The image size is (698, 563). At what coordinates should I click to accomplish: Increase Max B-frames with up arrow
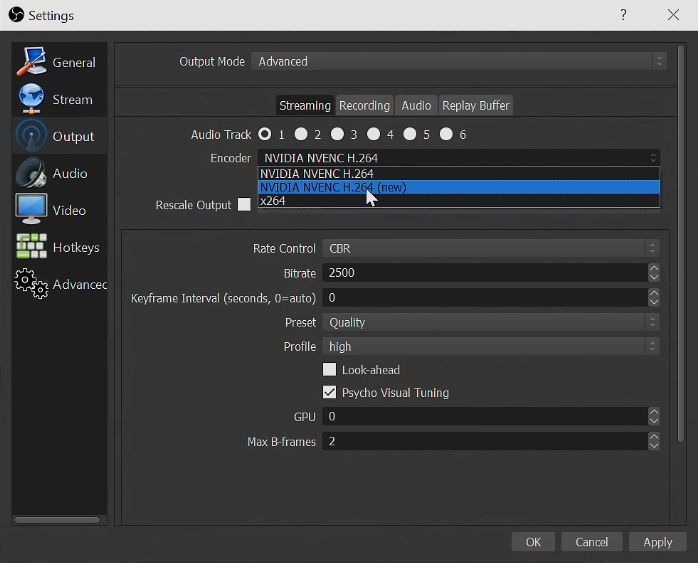[653, 437]
